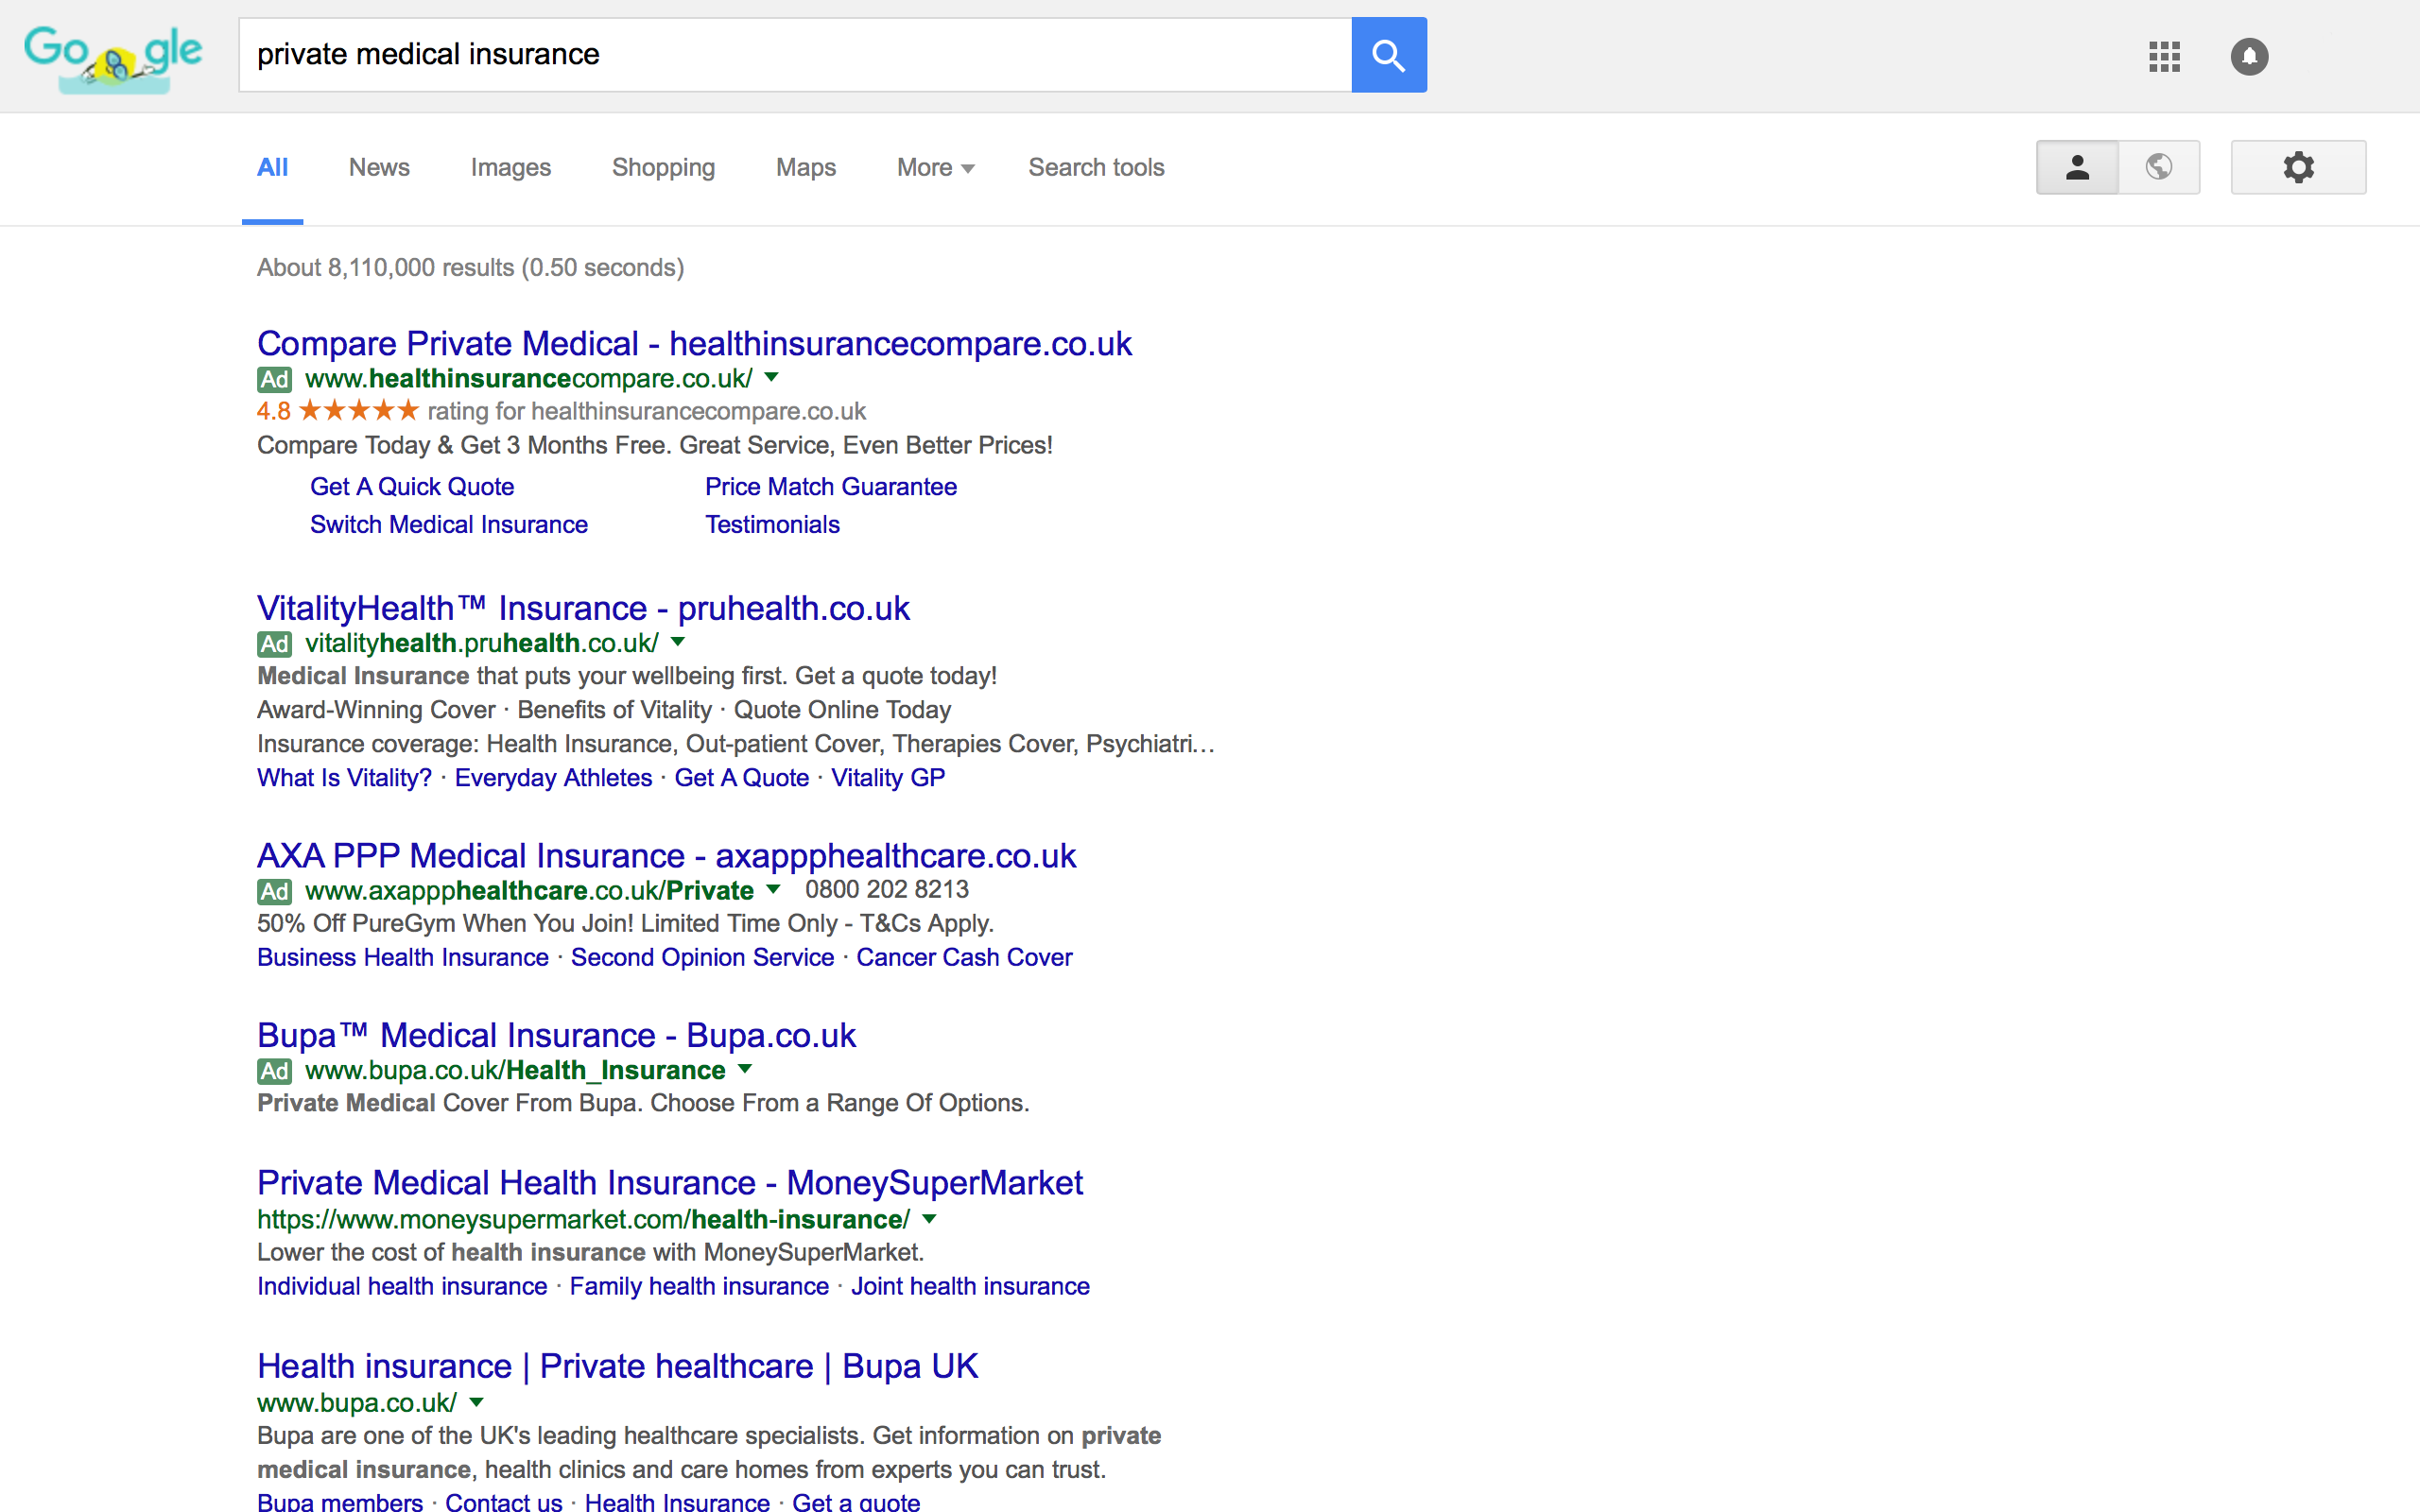Expand the More dropdown menu
The width and height of the screenshot is (2420, 1512).
point(935,167)
